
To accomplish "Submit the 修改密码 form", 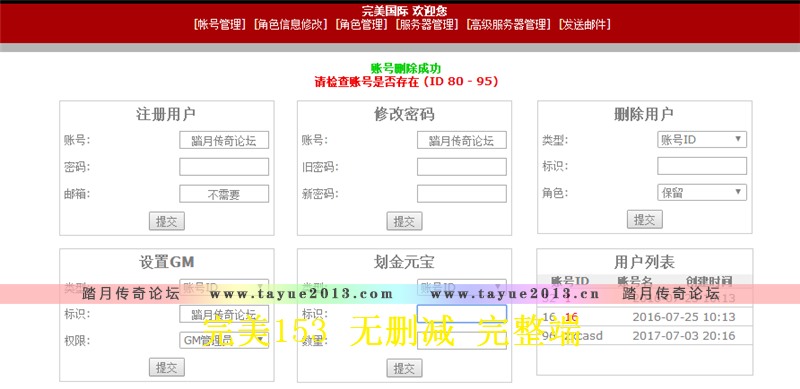I will [x=404, y=221].
